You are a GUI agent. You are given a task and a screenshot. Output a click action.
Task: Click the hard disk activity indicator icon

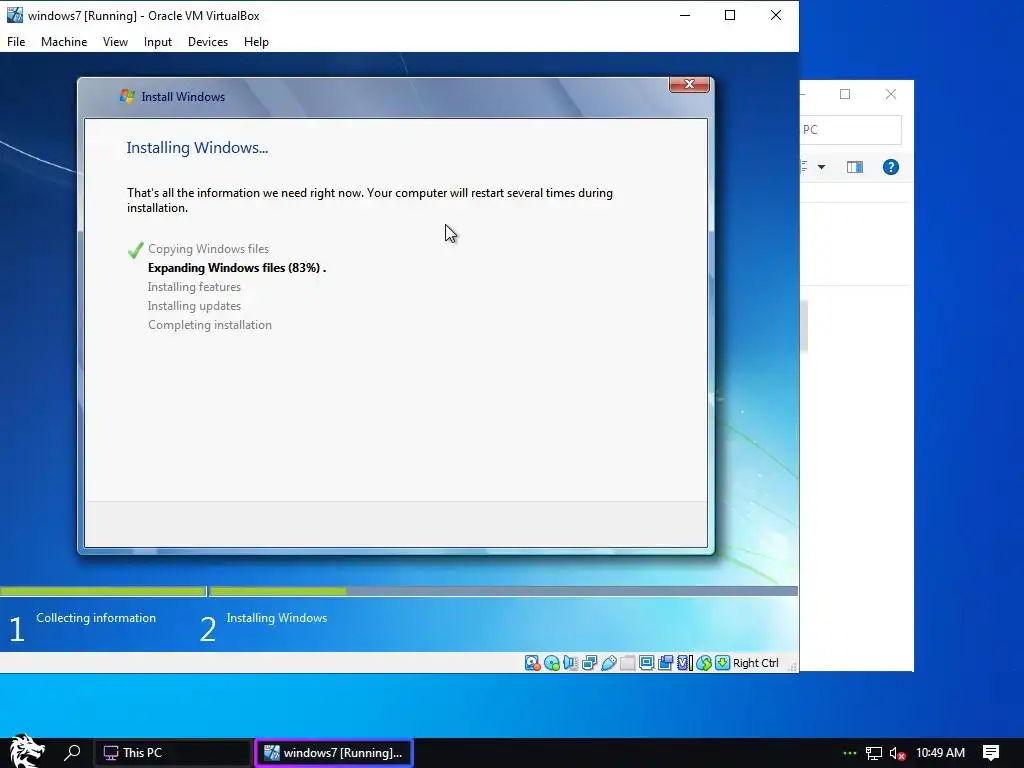pyautogui.click(x=532, y=663)
